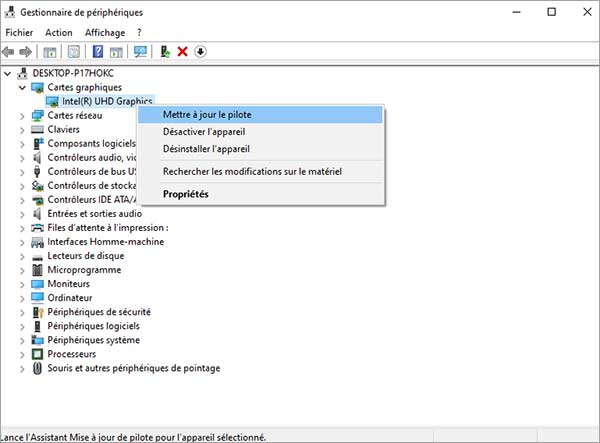
Task: Click the back arrow toolbar icon
Action: point(9,52)
